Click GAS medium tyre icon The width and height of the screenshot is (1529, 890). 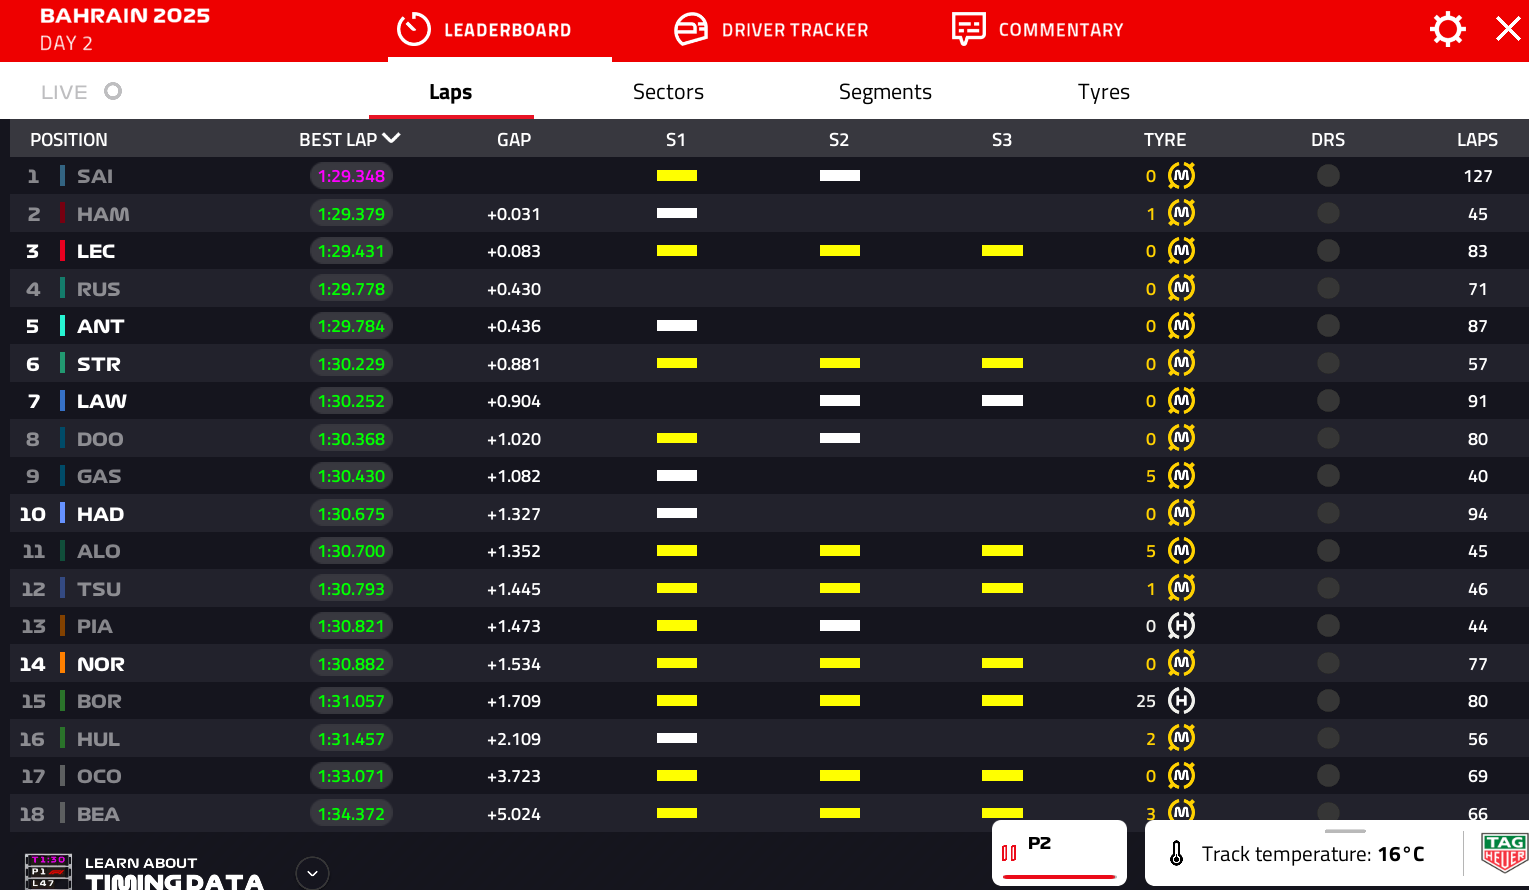coord(1181,476)
